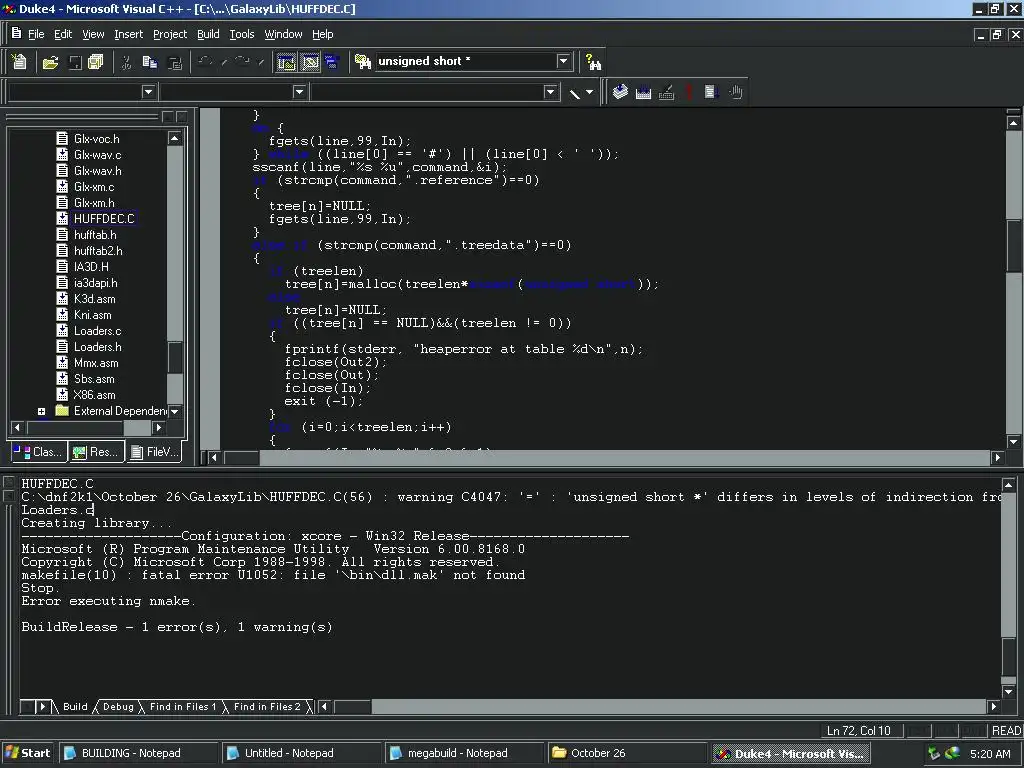Select Loaders.c in the file tree
1024x768 pixels.
click(x=97, y=331)
